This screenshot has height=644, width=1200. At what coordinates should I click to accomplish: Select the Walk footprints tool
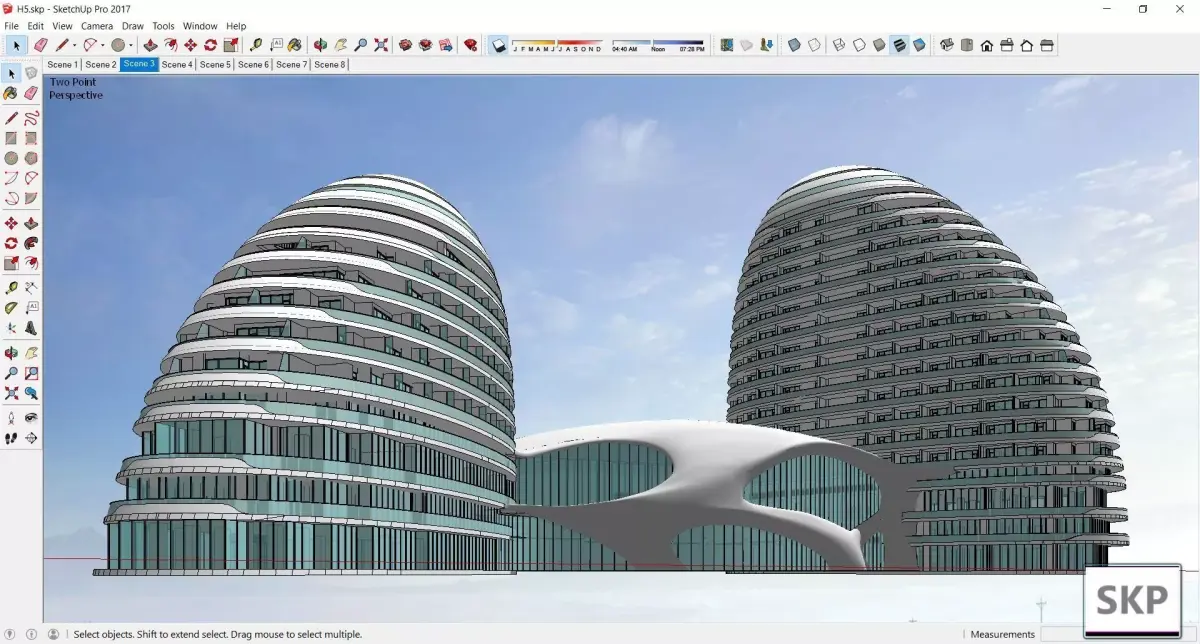click(x=11, y=437)
